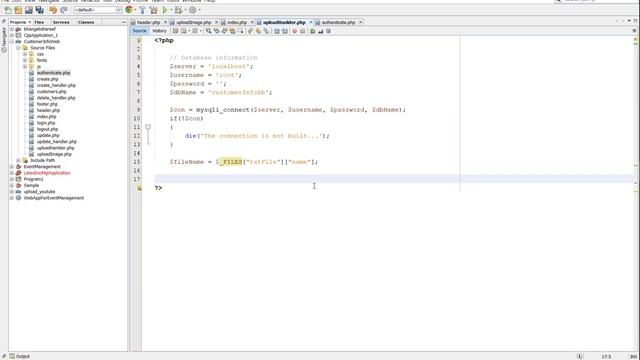Expand the Include Path node
This screenshot has width=640, height=360.
point(18,160)
